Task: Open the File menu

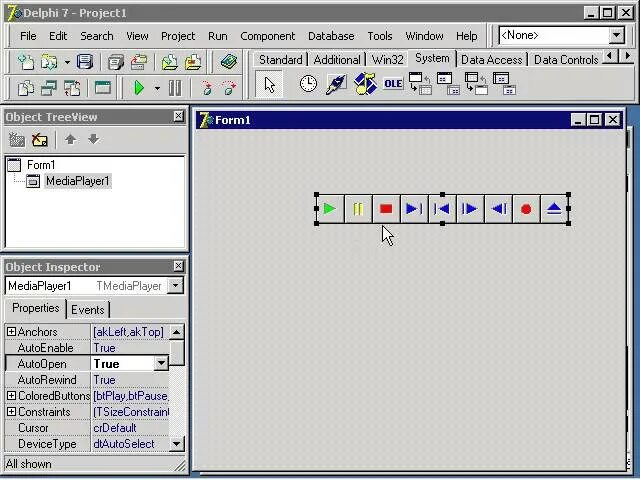Action: (28, 36)
